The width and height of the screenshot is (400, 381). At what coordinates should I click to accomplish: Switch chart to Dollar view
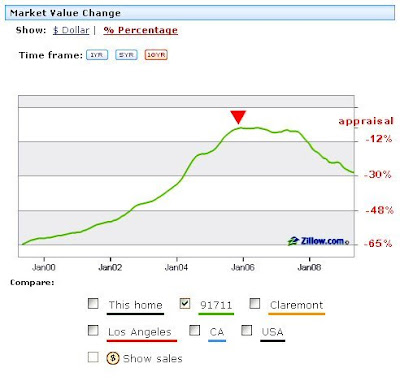coord(71,30)
